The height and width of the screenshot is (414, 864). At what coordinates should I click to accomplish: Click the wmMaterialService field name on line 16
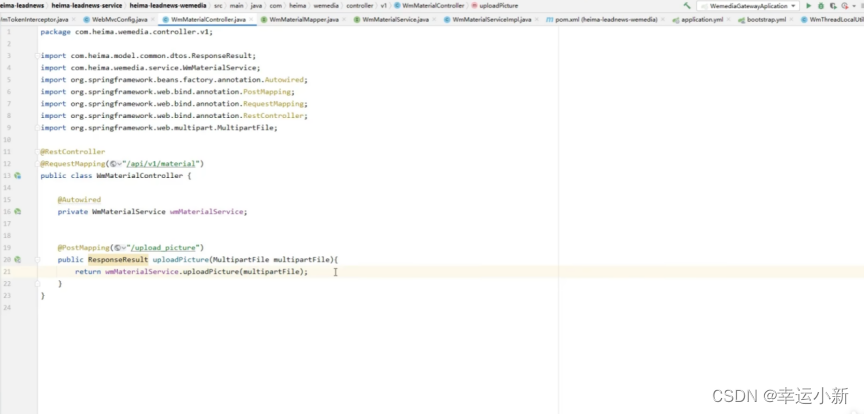[x=207, y=212]
